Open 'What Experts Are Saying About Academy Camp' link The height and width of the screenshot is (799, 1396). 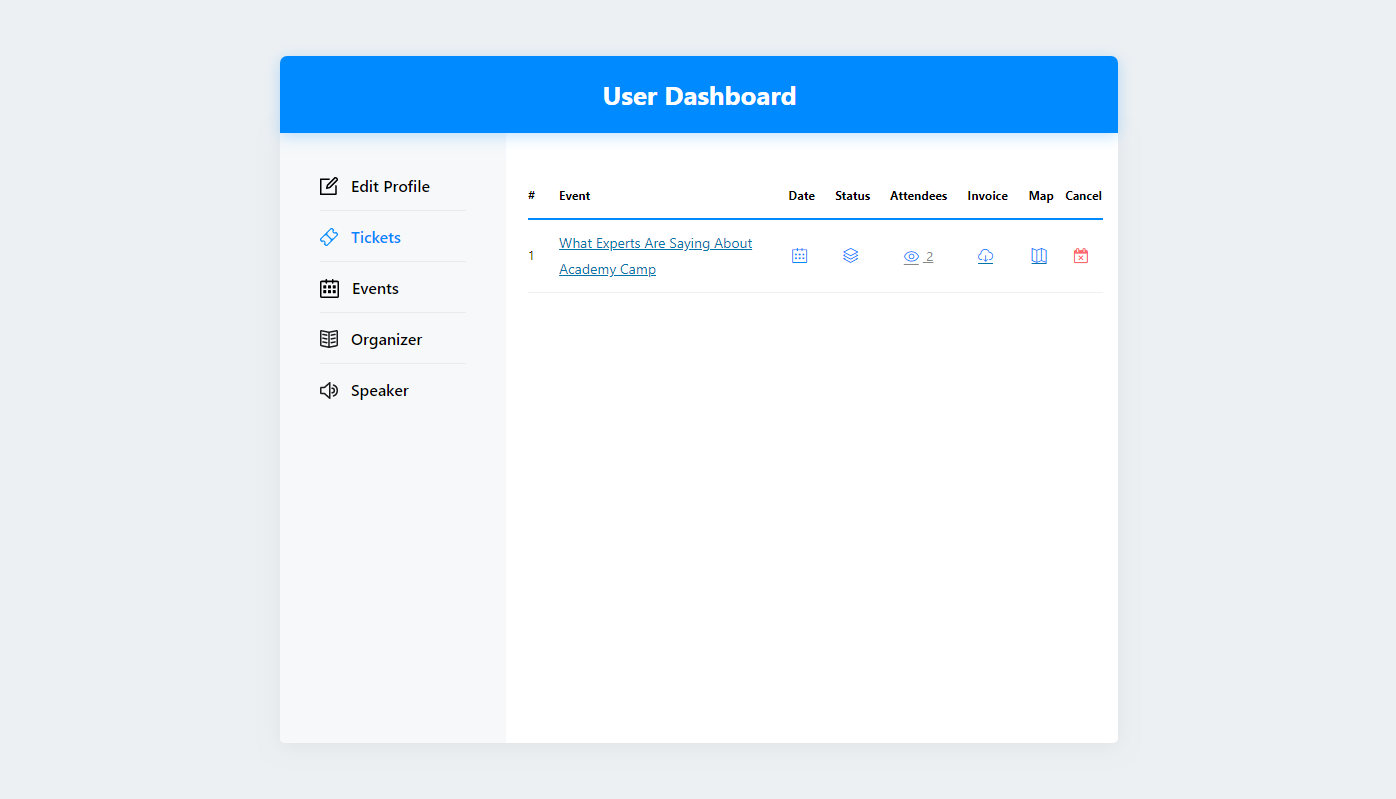656,256
